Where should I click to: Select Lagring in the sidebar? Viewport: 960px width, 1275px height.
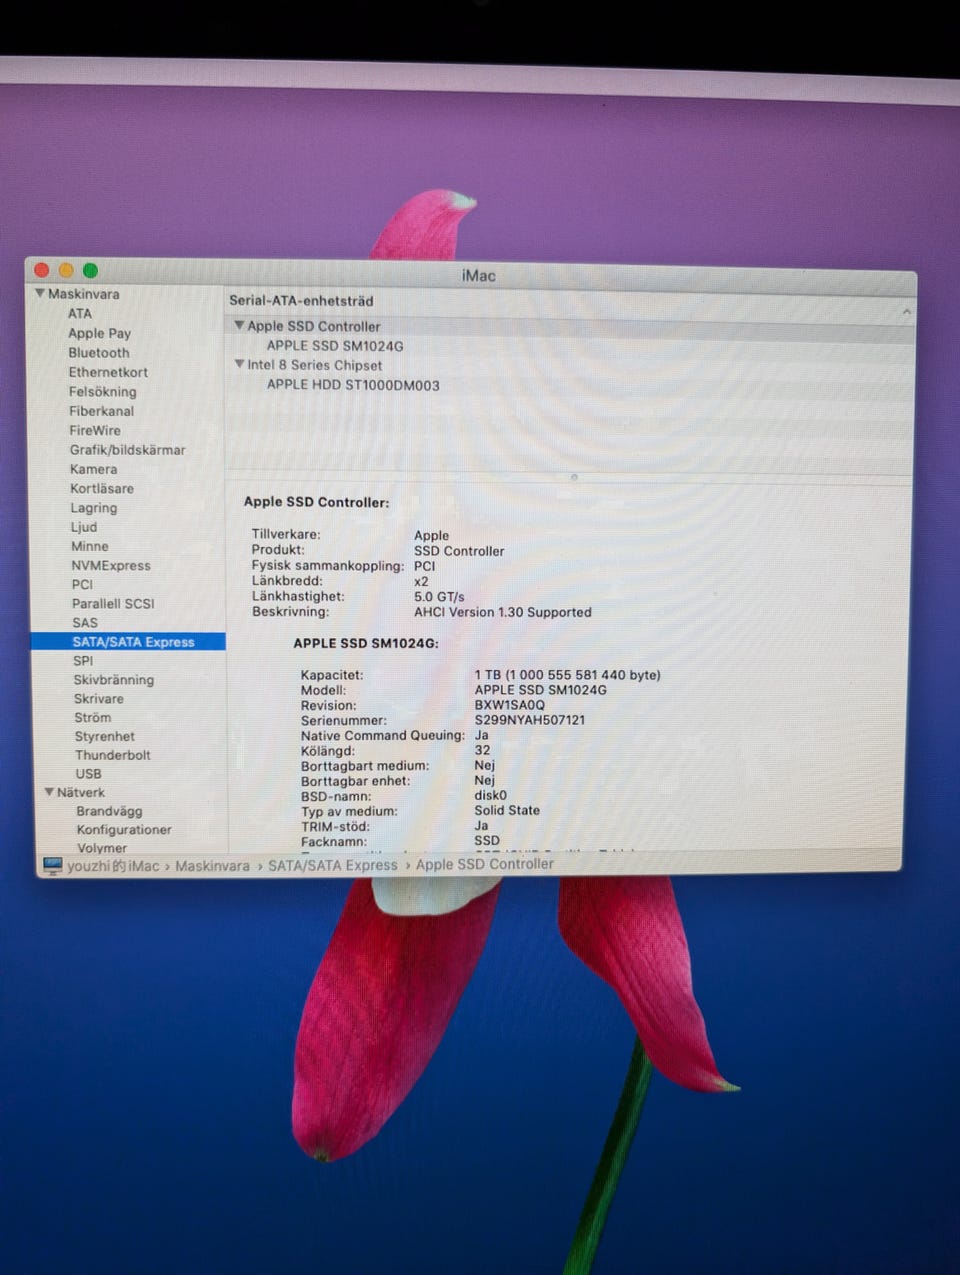click(x=94, y=508)
